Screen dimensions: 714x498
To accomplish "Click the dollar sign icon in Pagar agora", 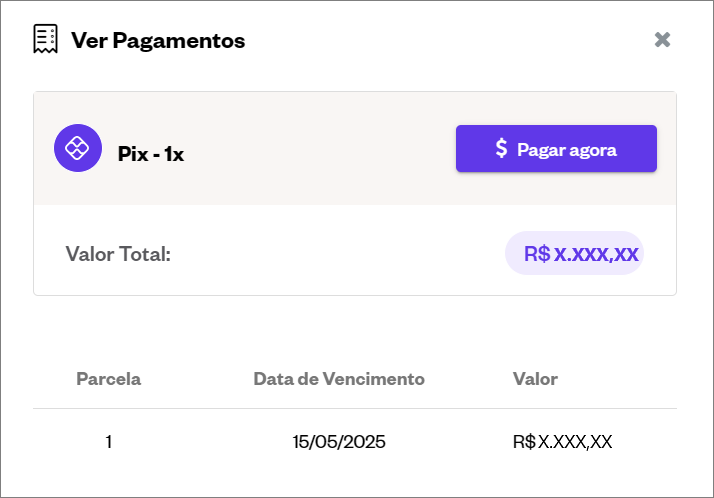I will 501,148.
